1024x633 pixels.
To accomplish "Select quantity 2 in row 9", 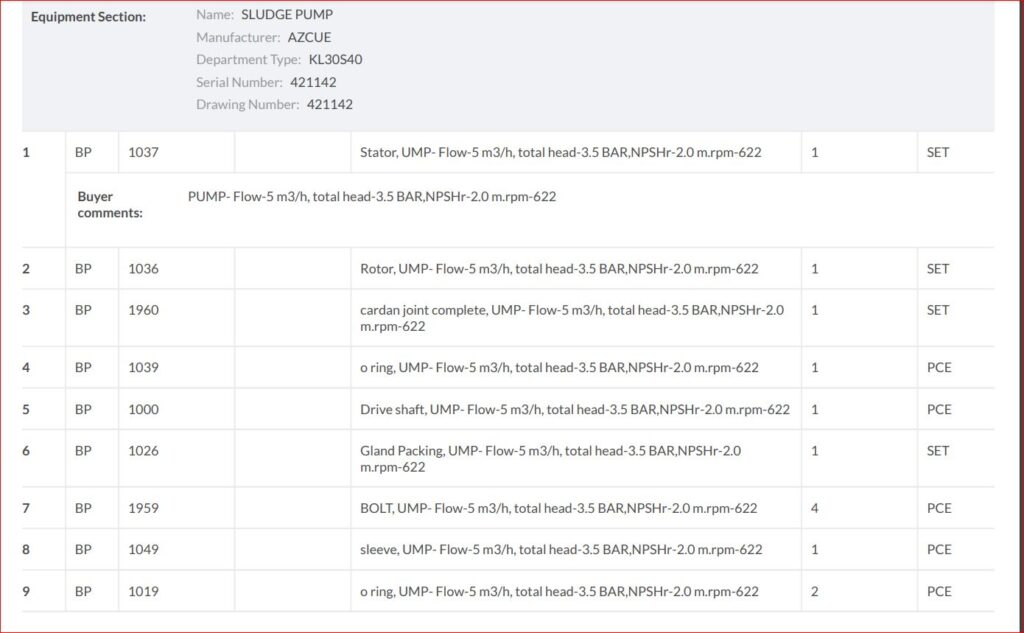I will (814, 591).
